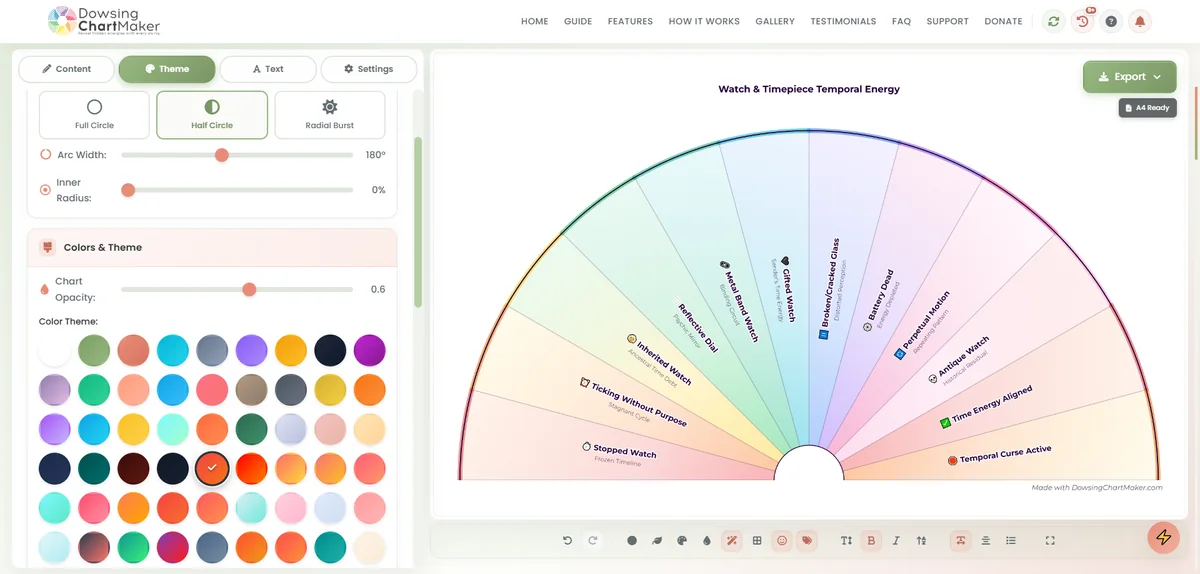Image resolution: width=1200 pixels, height=574 pixels.
Task: Click the fullscreen expand icon
Action: (1050, 540)
